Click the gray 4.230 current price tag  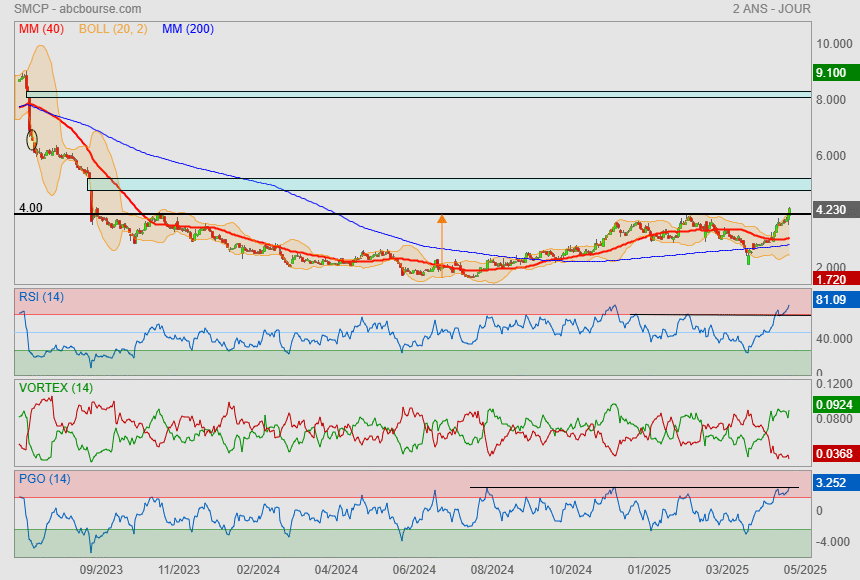click(x=836, y=210)
